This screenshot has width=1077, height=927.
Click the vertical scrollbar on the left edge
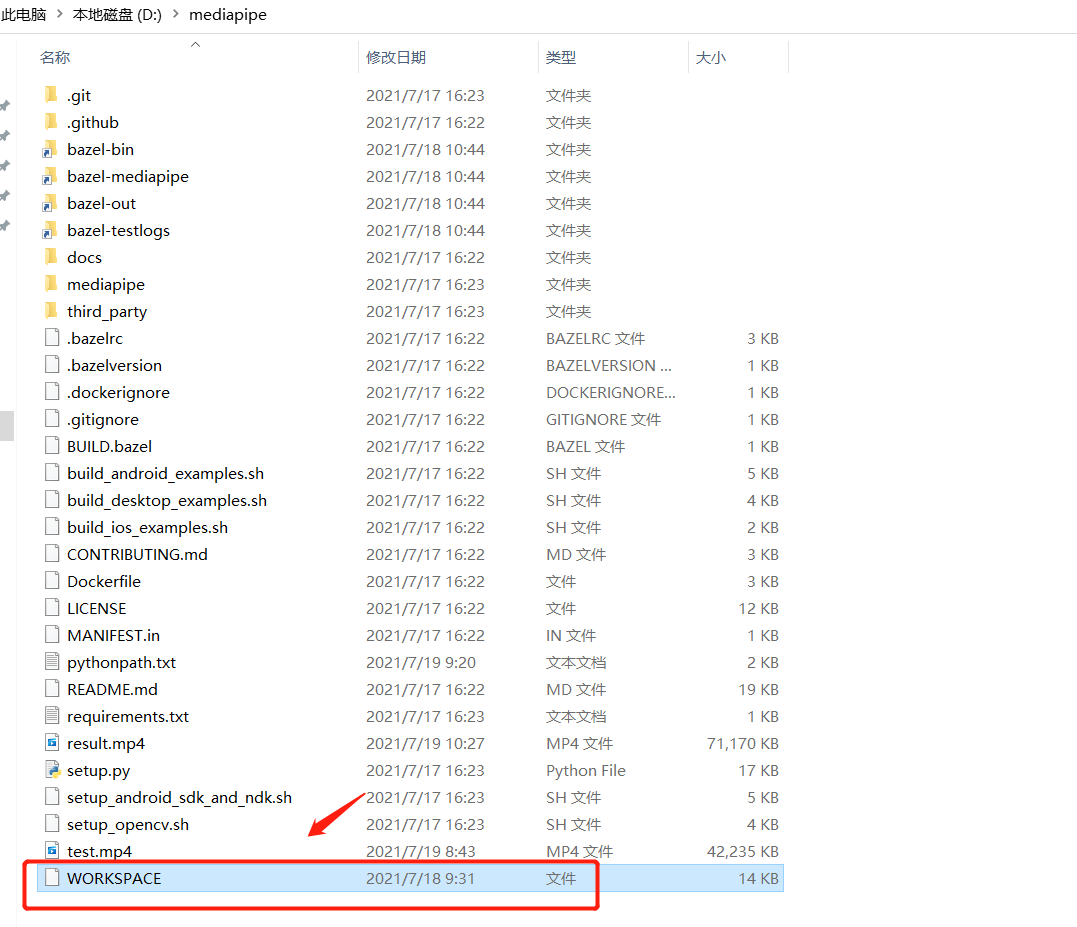[7, 425]
